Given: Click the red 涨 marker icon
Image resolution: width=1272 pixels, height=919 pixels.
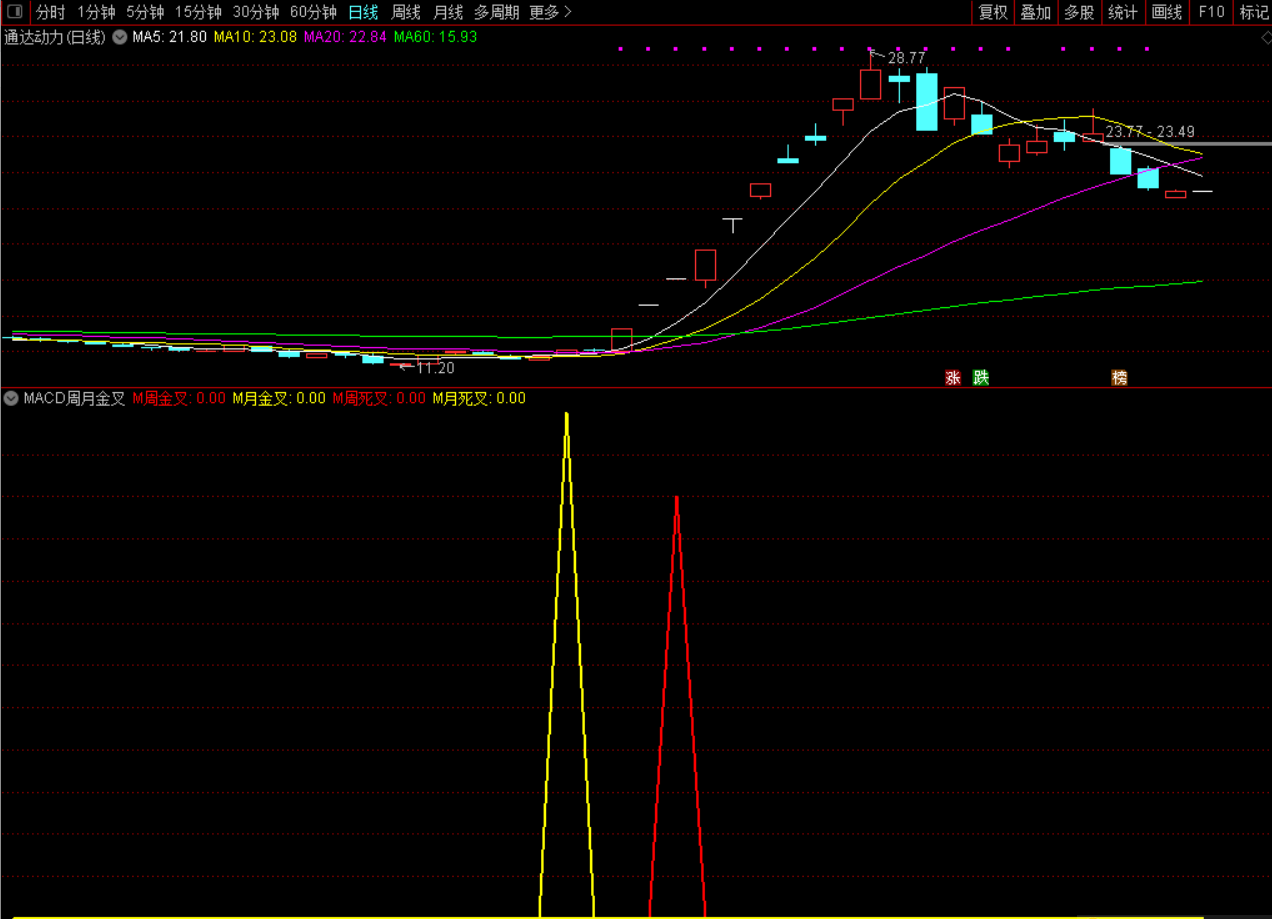Looking at the screenshot, I should pos(953,378).
